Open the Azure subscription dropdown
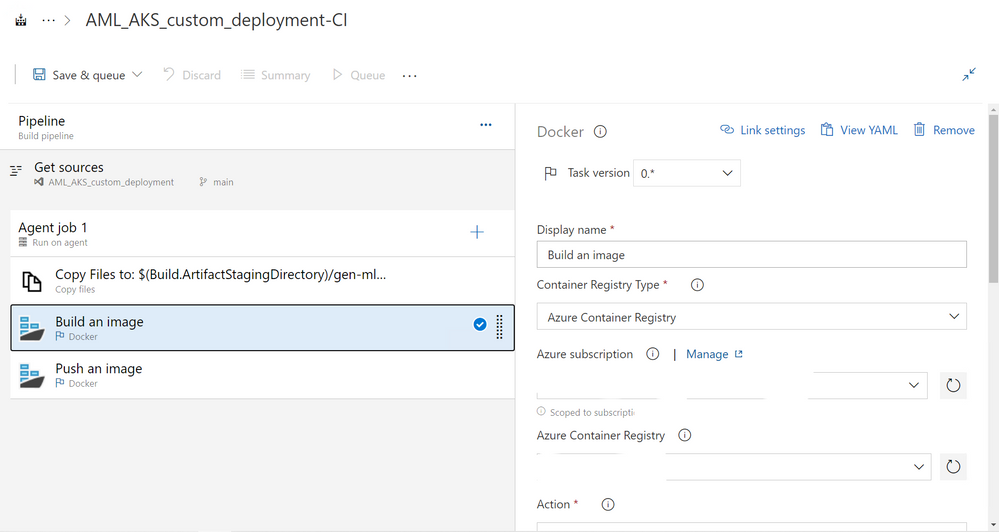 click(x=732, y=385)
